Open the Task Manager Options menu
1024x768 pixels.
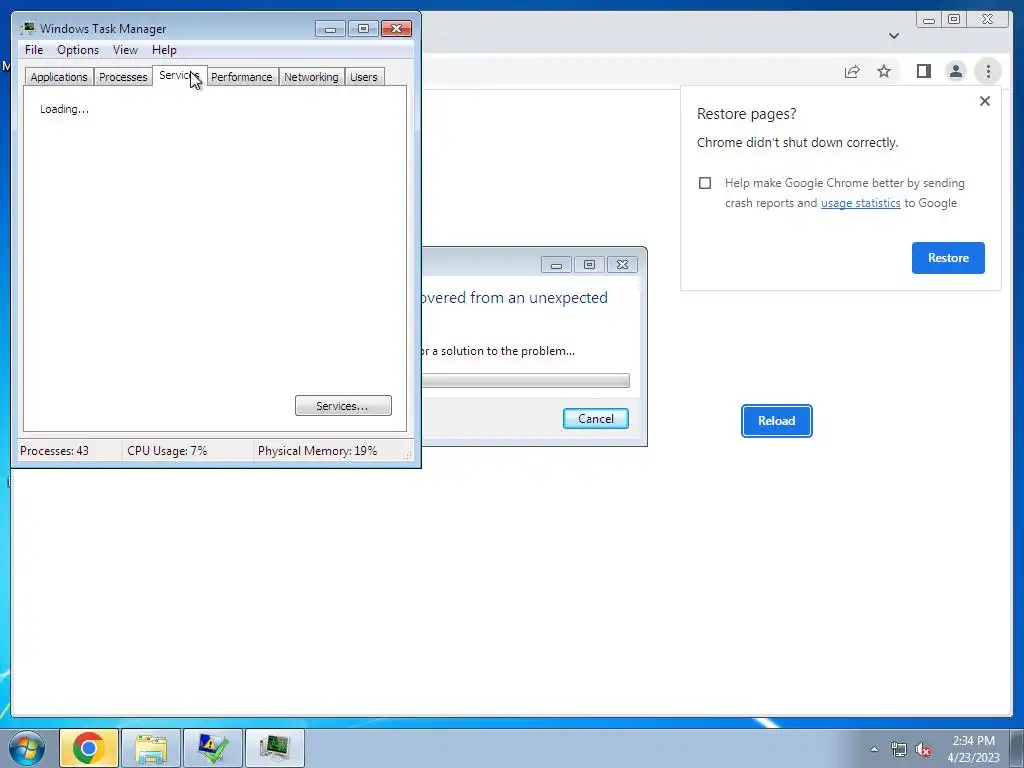coord(78,50)
